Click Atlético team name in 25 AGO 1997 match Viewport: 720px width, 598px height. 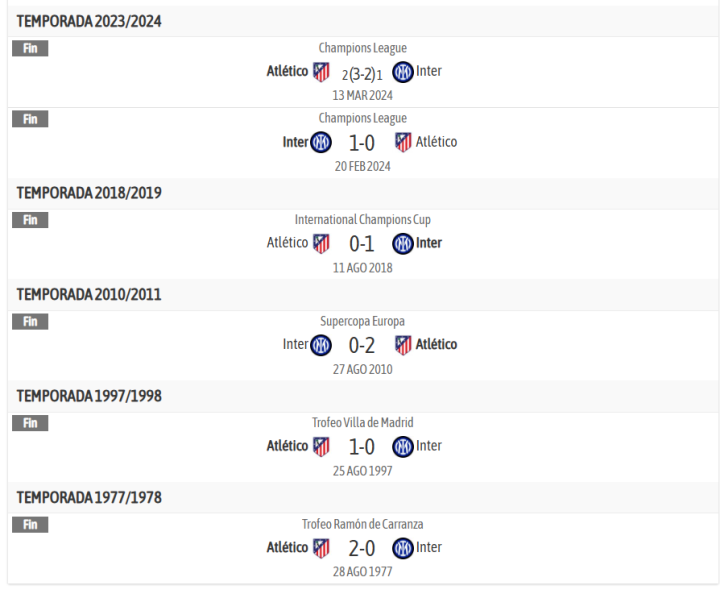tap(287, 446)
